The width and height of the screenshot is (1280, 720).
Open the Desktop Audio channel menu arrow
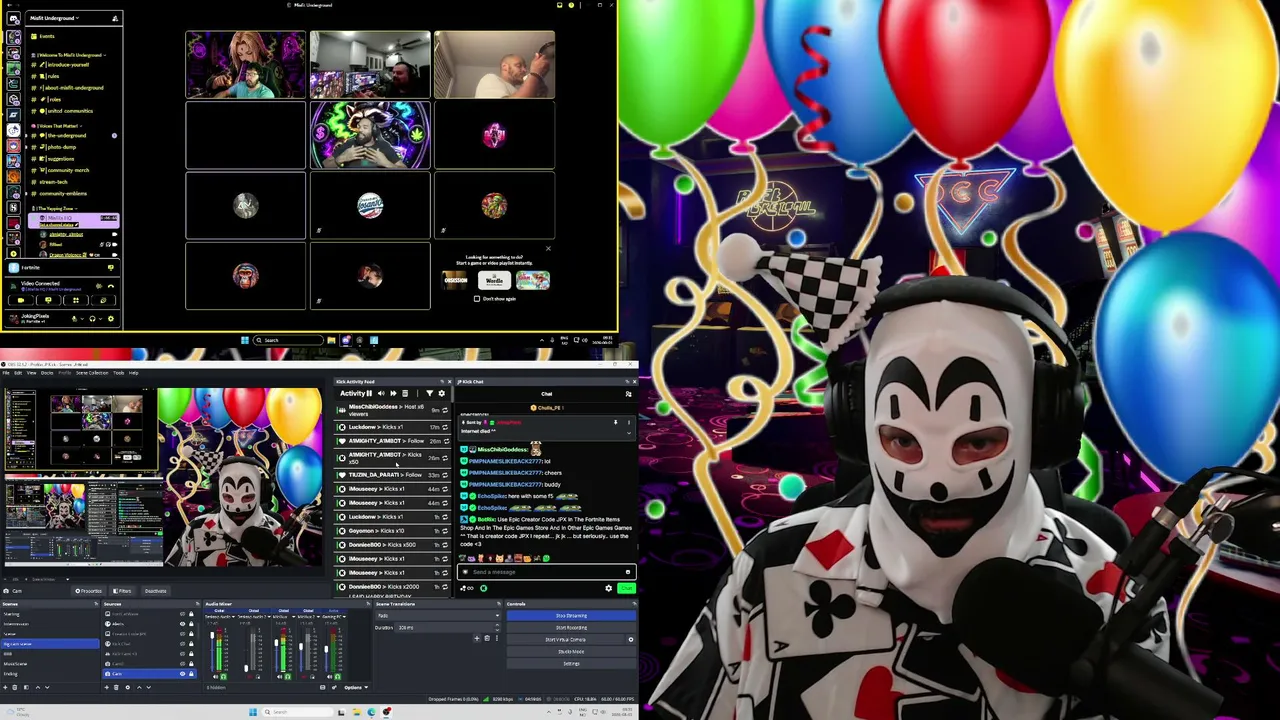232,616
